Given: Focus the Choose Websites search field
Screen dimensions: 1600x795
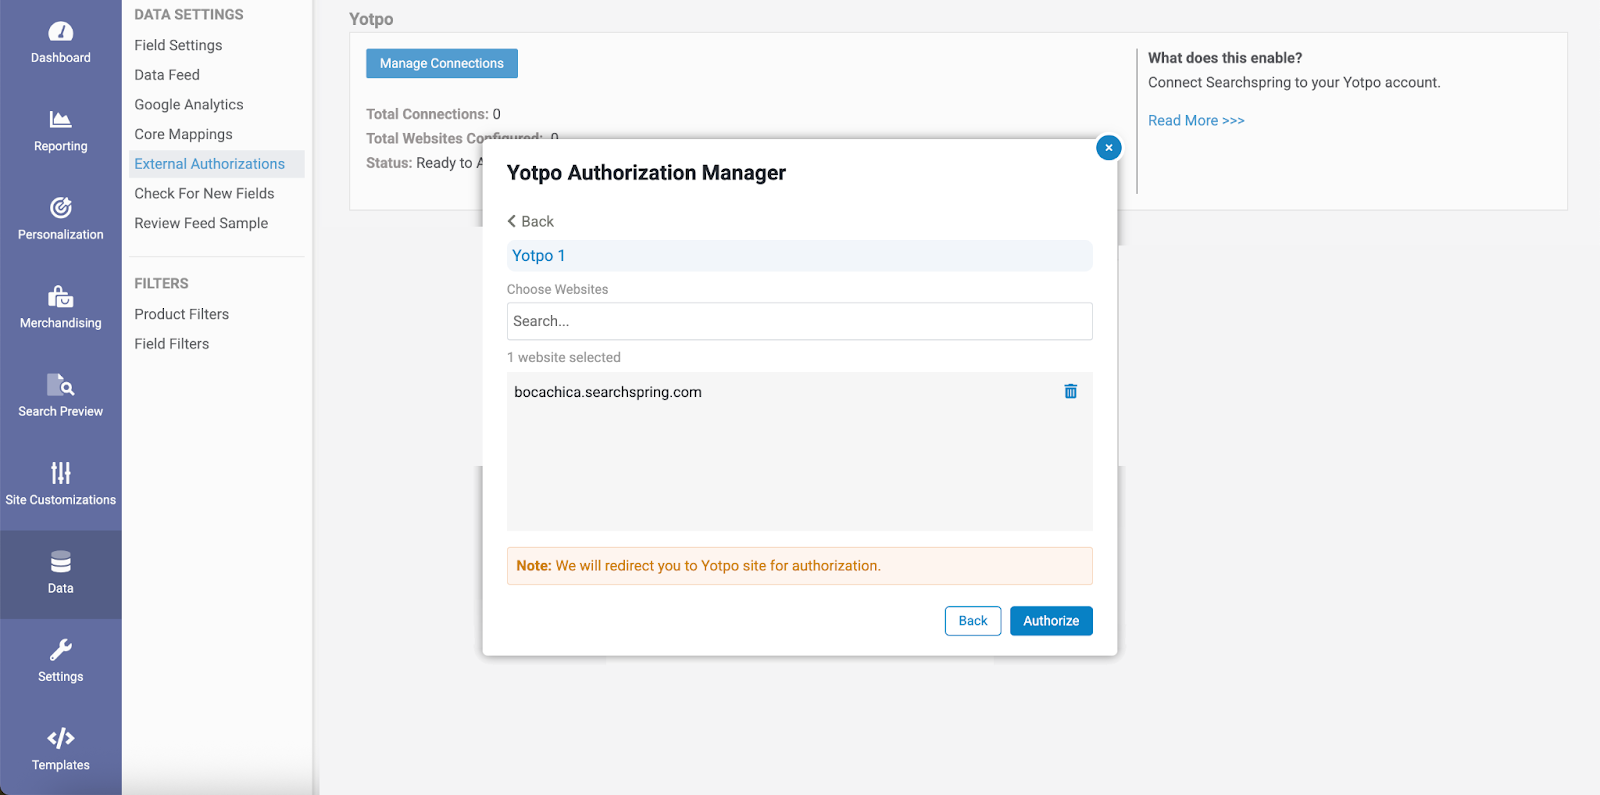Looking at the screenshot, I should [799, 321].
